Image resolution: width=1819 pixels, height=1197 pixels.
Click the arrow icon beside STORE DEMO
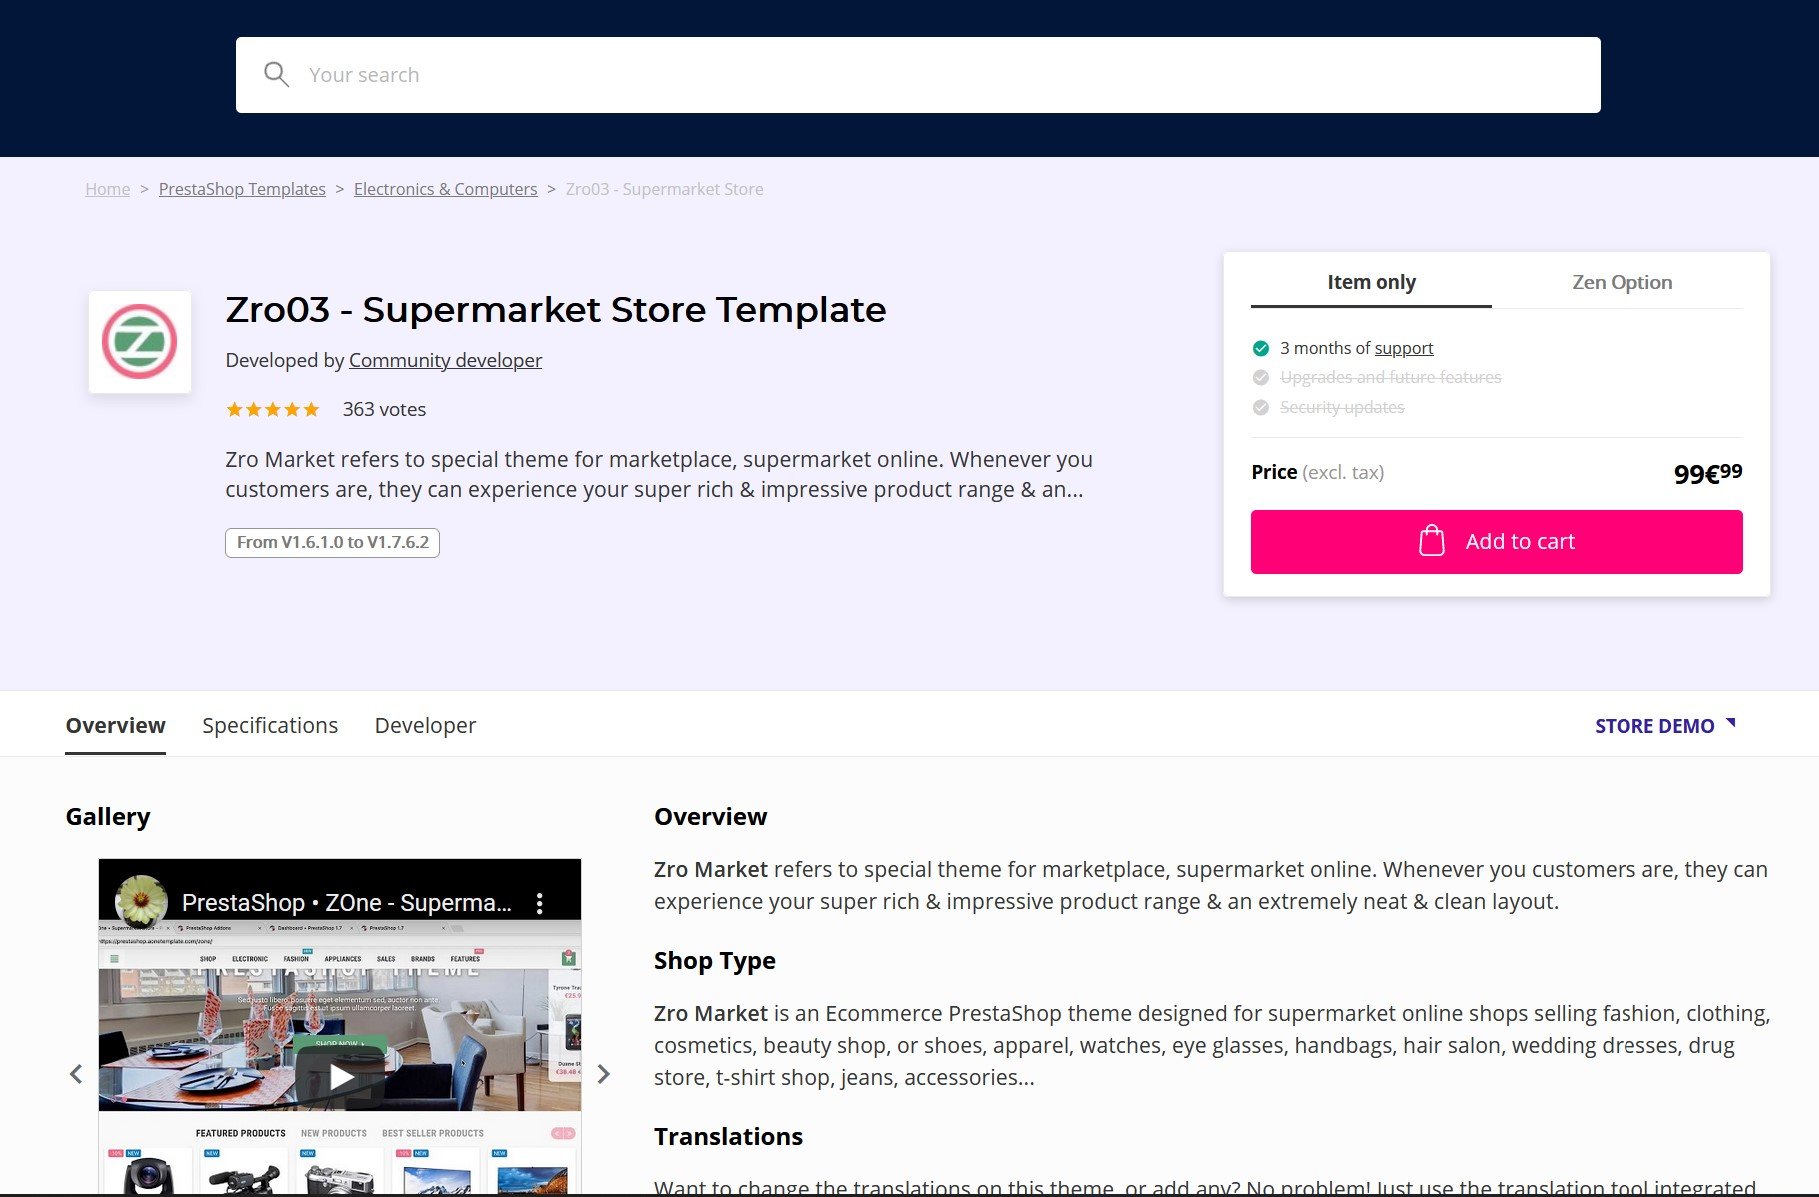pos(1731,723)
